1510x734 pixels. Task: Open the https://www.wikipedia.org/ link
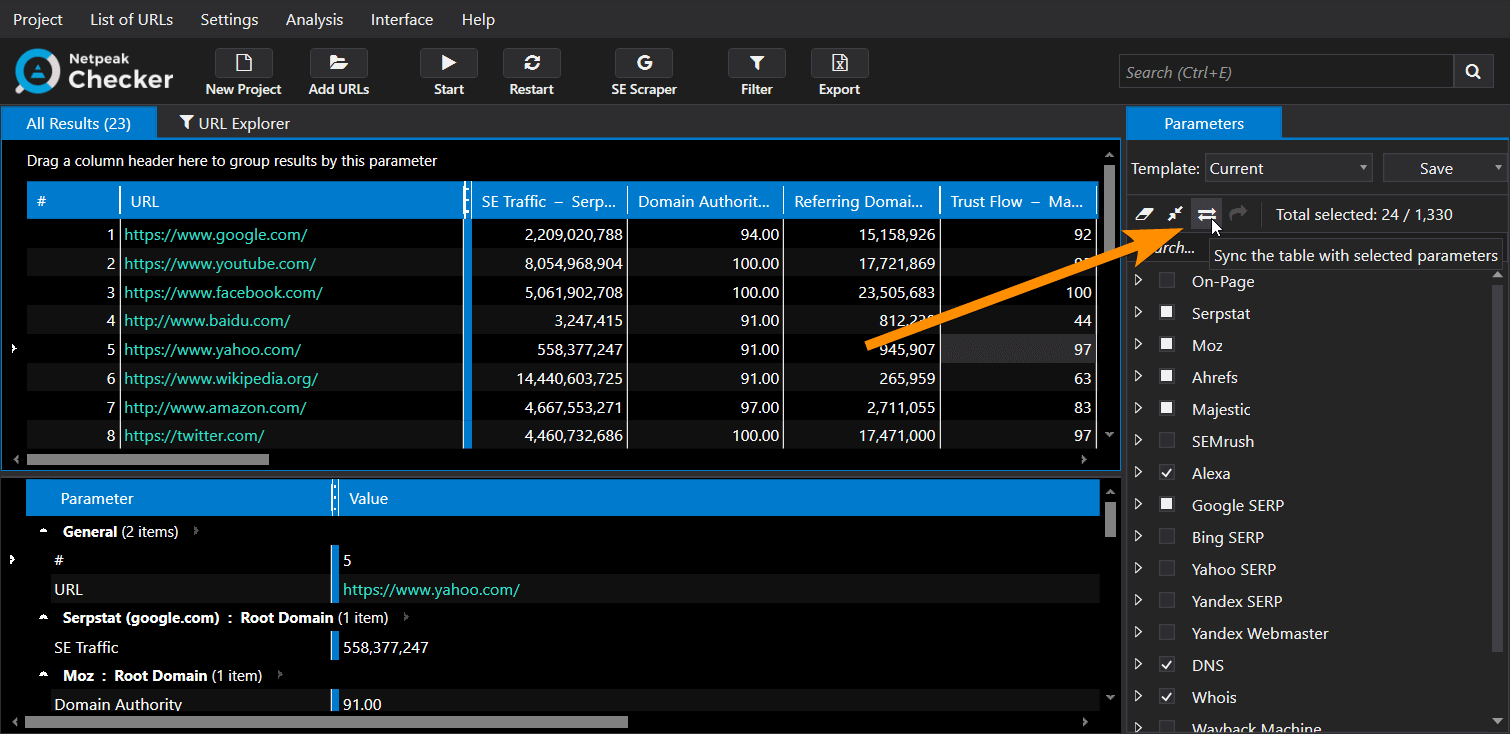coord(221,378)
